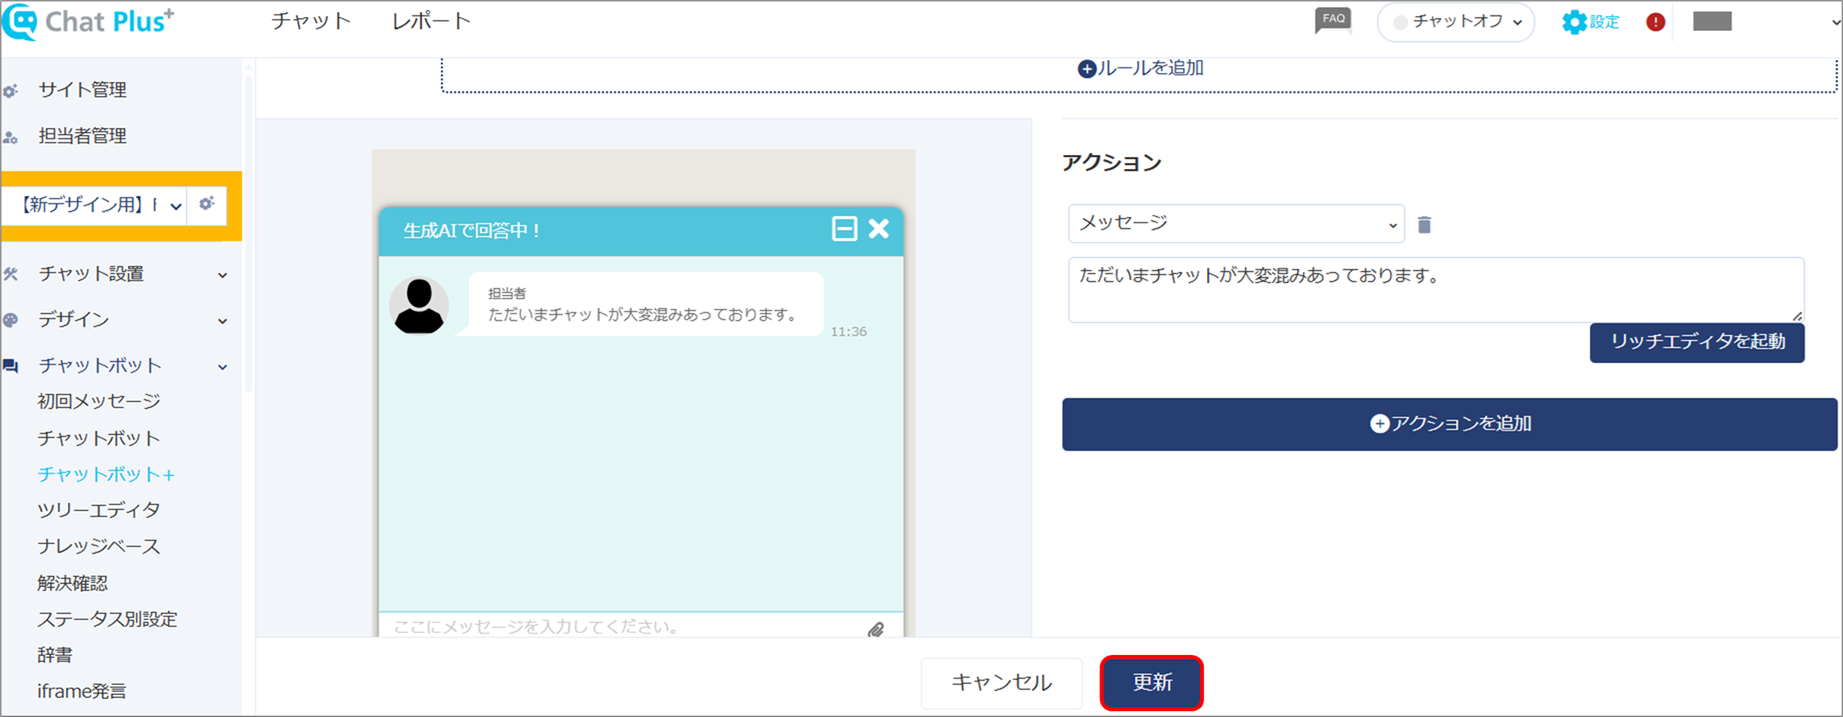Click the デザイン palette icon in sidebar

click(11, 320)
